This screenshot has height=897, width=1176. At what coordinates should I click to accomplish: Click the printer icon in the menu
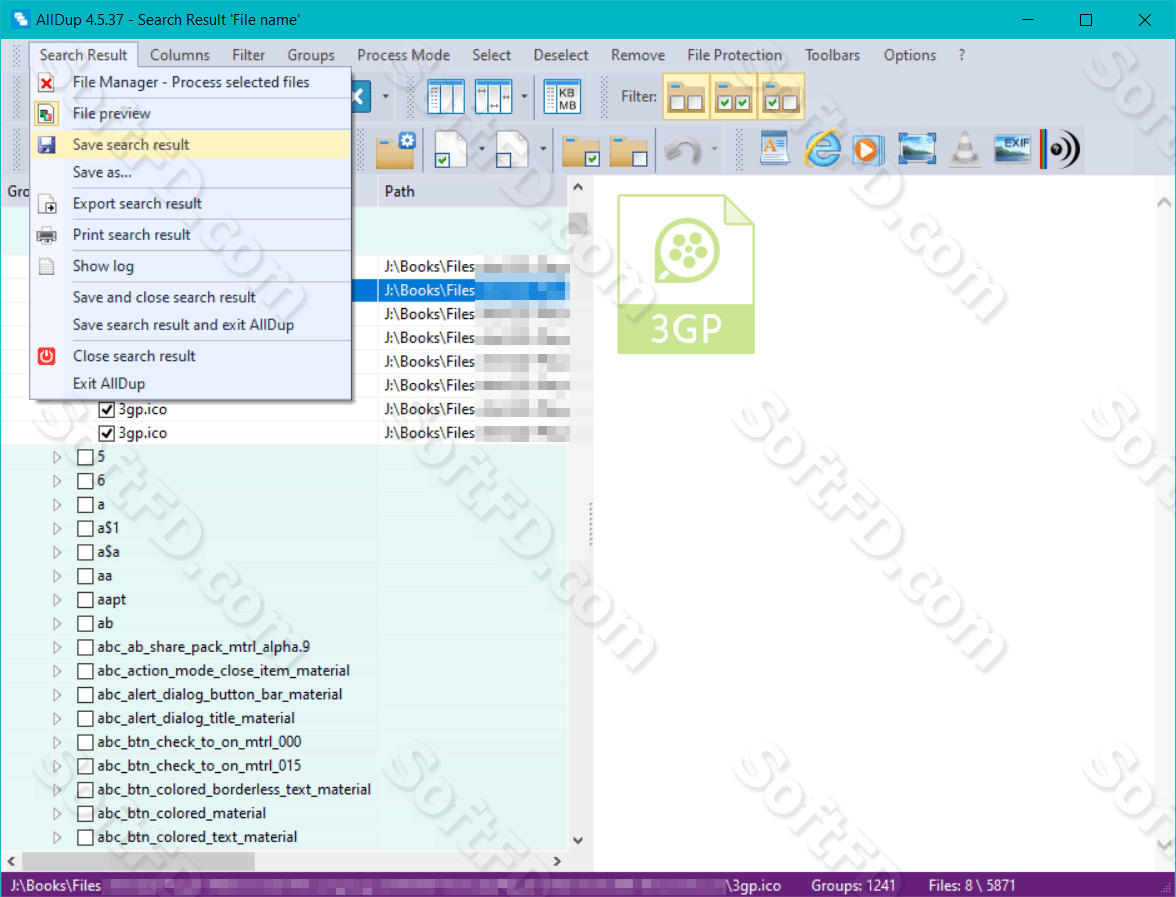[46, 236]
